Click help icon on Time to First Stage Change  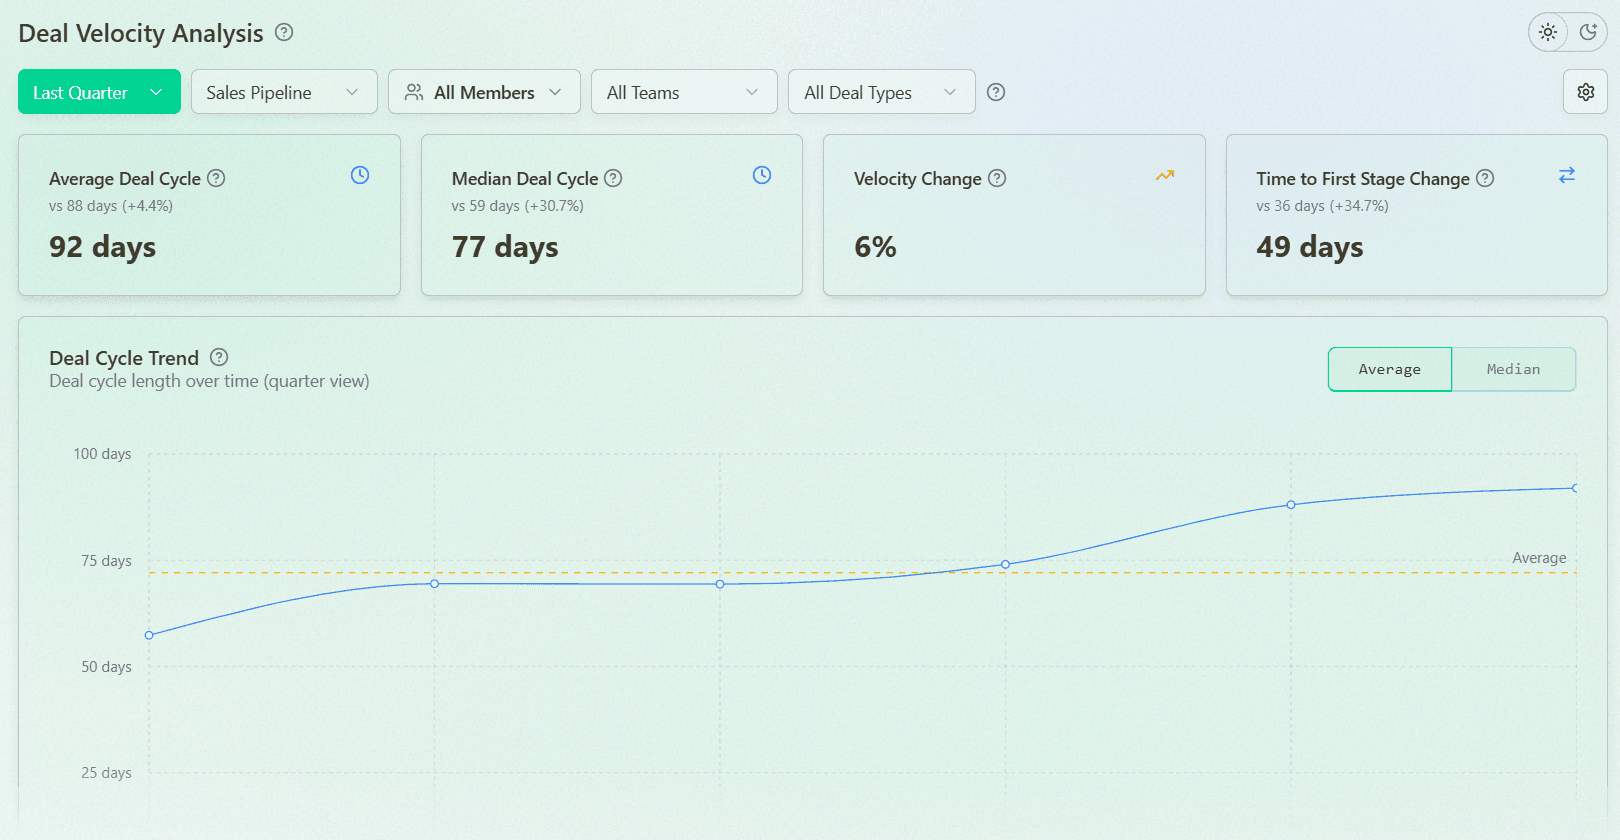pyautogui.click(x=1485, y=178)
